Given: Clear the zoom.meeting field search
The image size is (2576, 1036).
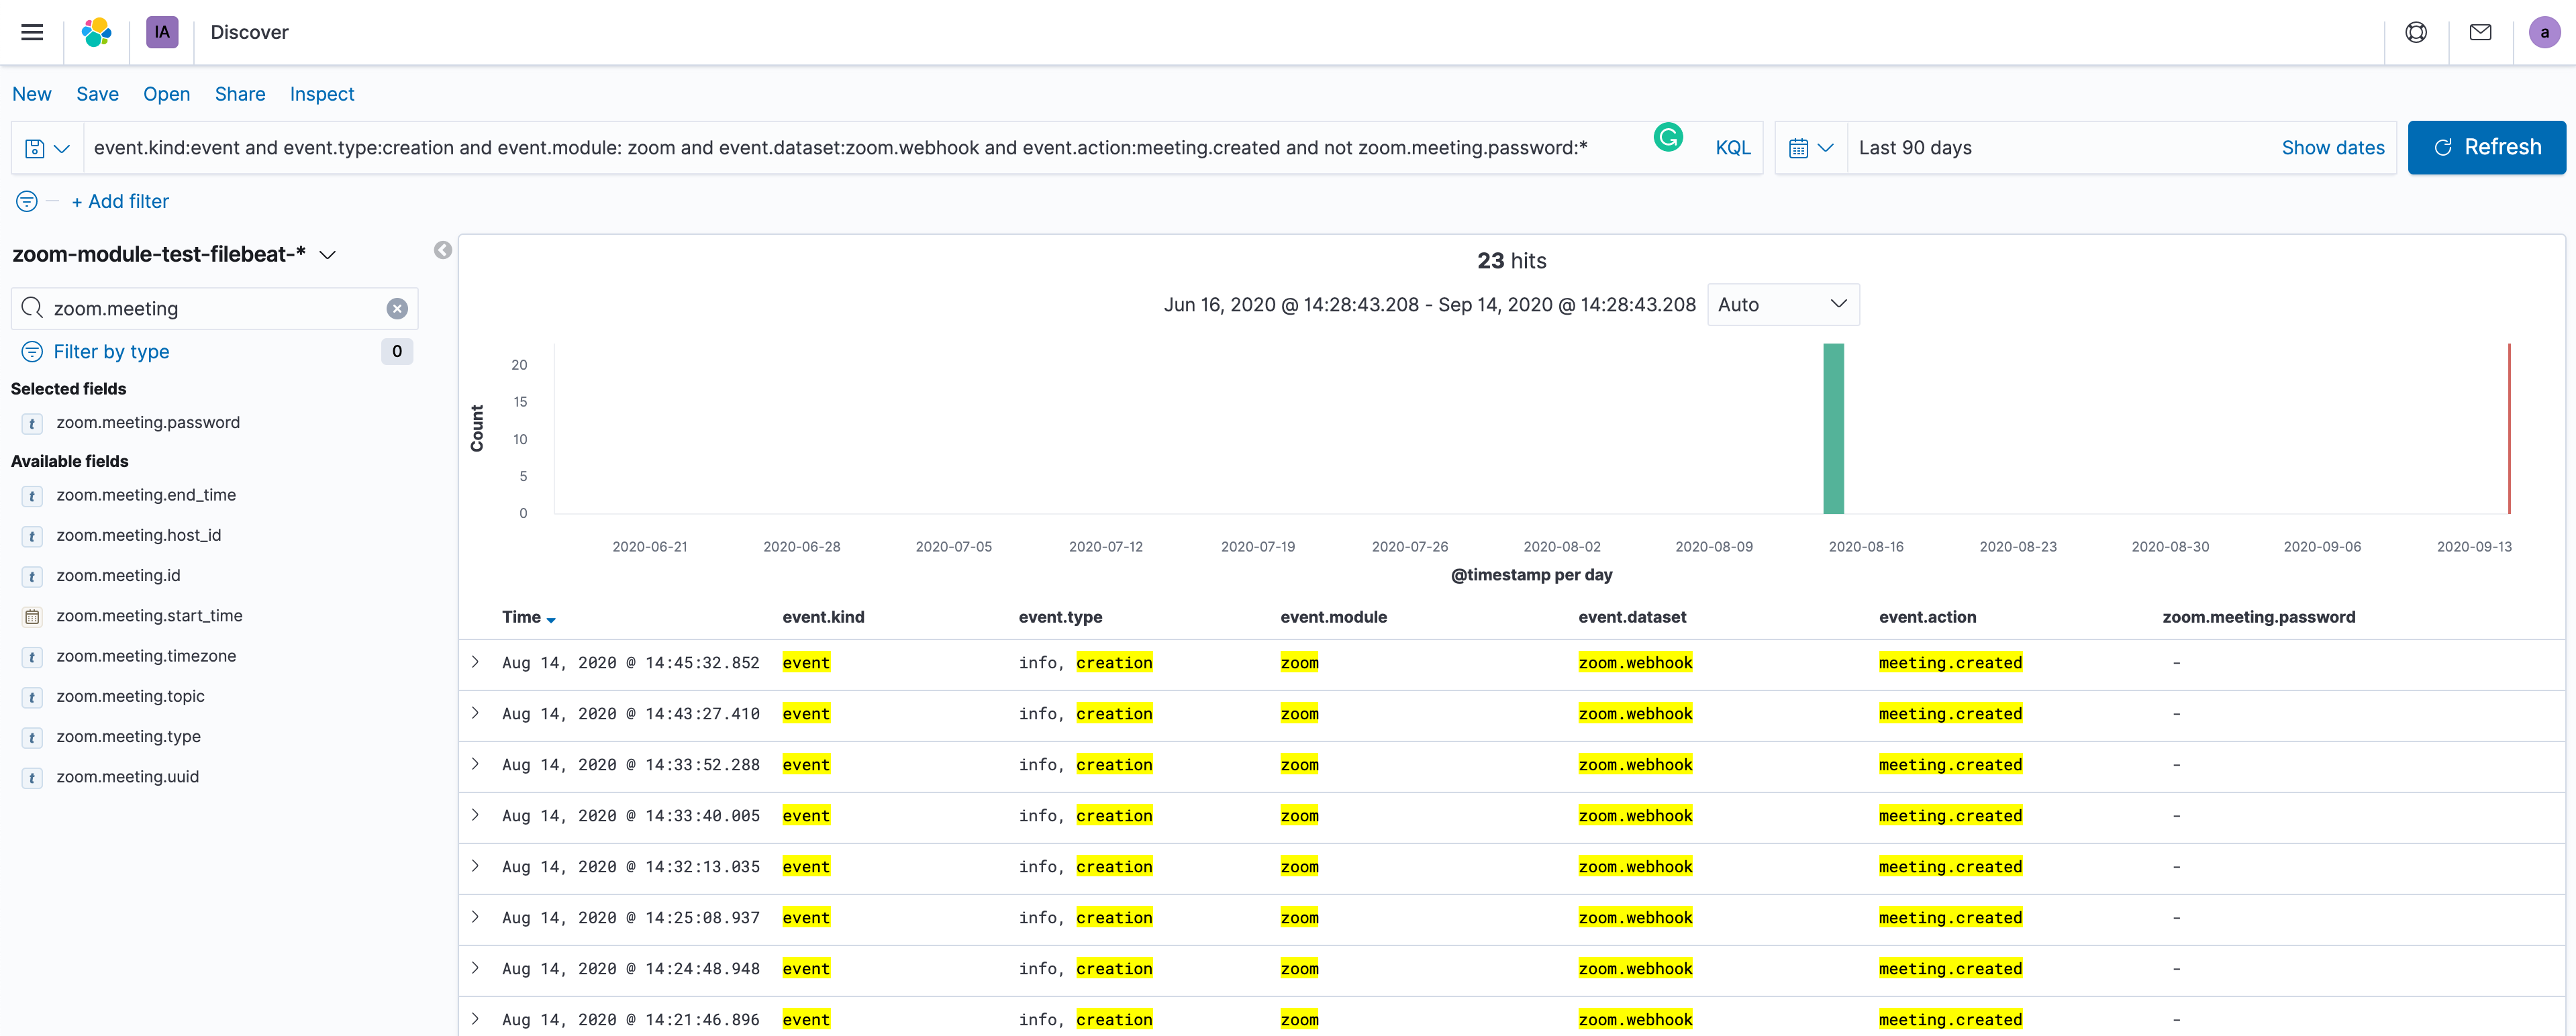Looking at the screenshot, I should [x=397, y=309].
